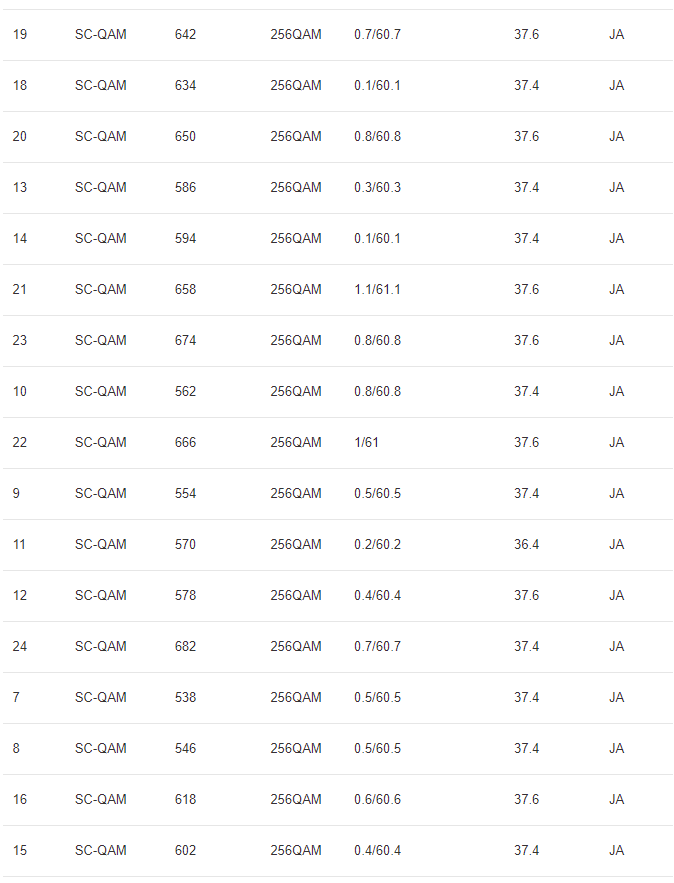Click the power value 0.3/60.3
Image resolution: width=674 pixels, height=883 pixels.
[377, 188]
